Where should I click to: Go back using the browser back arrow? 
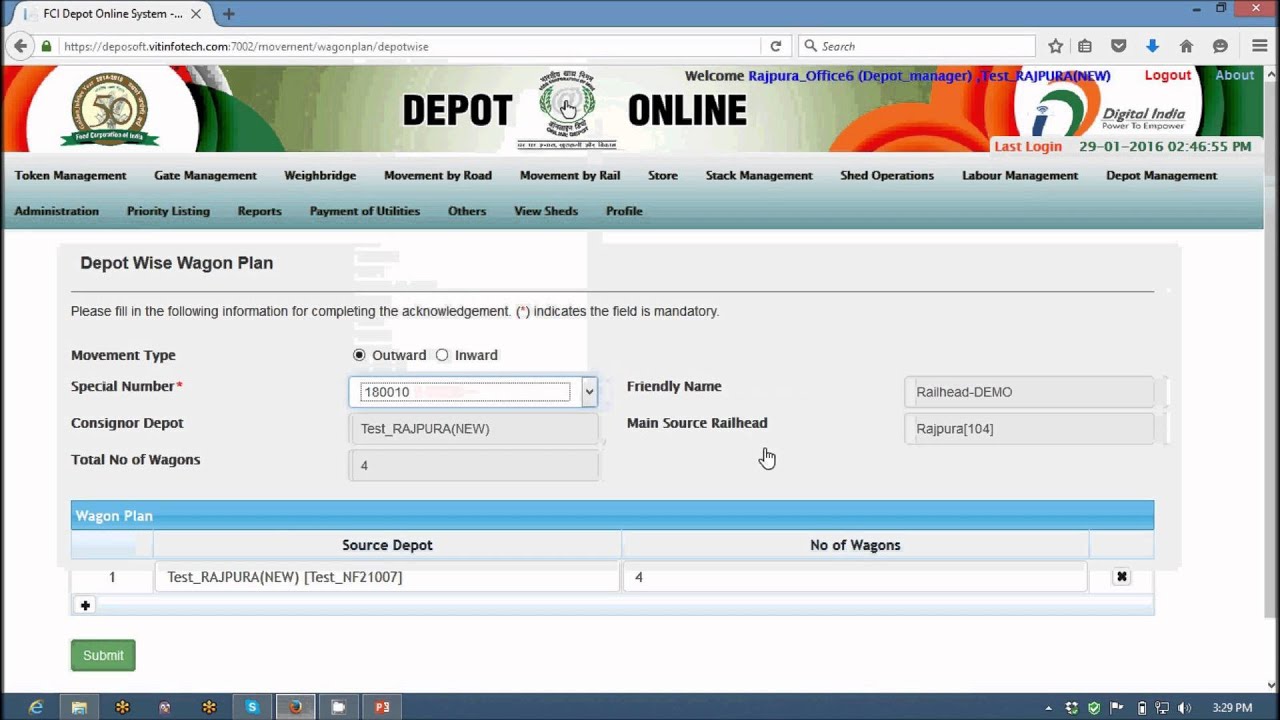click(x=19, y=46)
